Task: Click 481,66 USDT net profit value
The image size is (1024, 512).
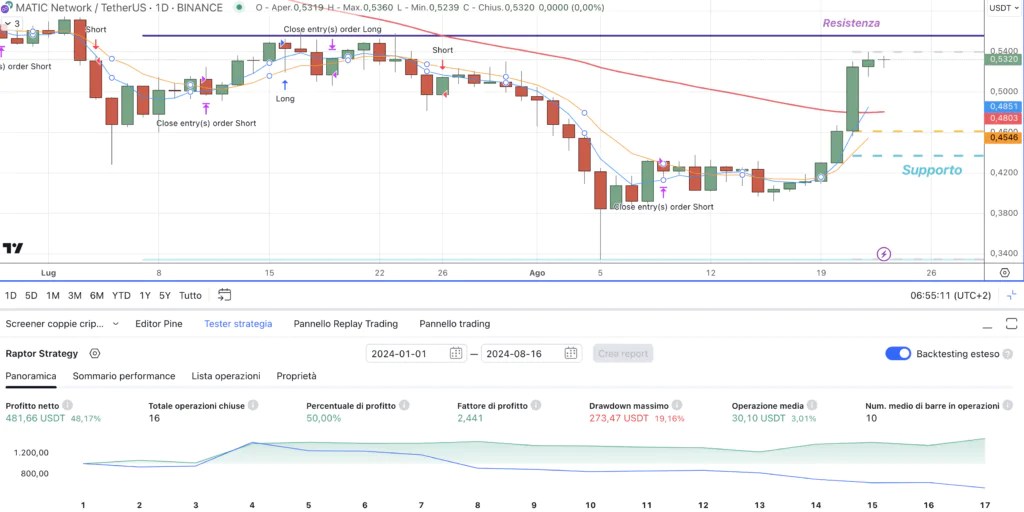Action: point(35,418)
